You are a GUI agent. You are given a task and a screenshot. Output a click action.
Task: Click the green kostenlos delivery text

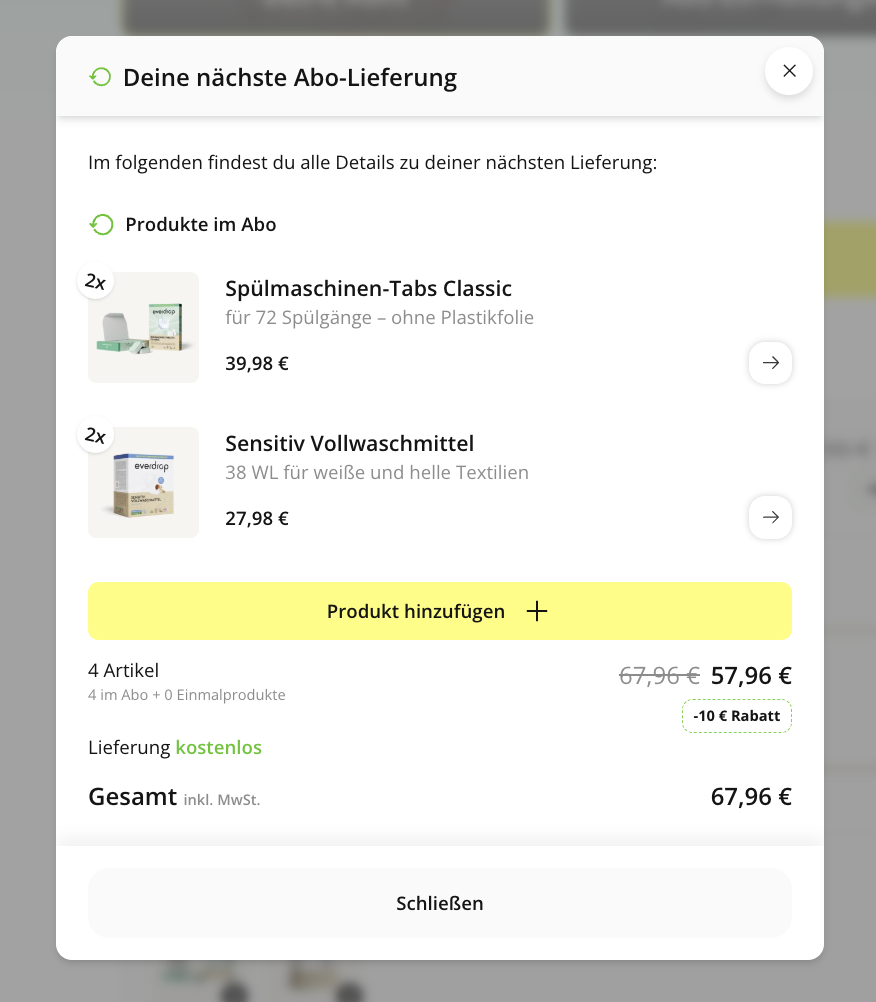pos(218,747)
